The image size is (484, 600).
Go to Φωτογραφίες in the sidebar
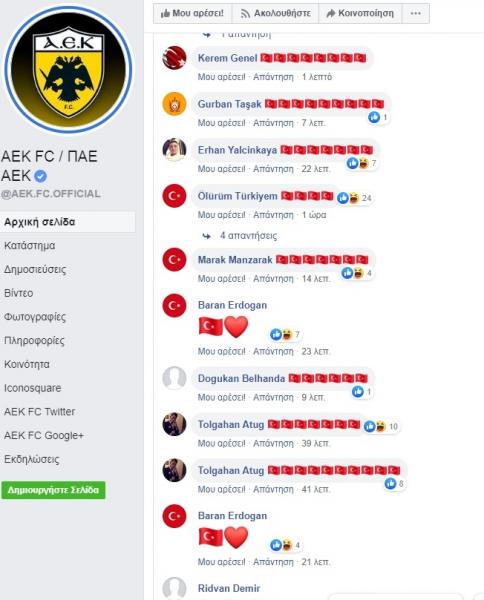[x=35, y=317]
